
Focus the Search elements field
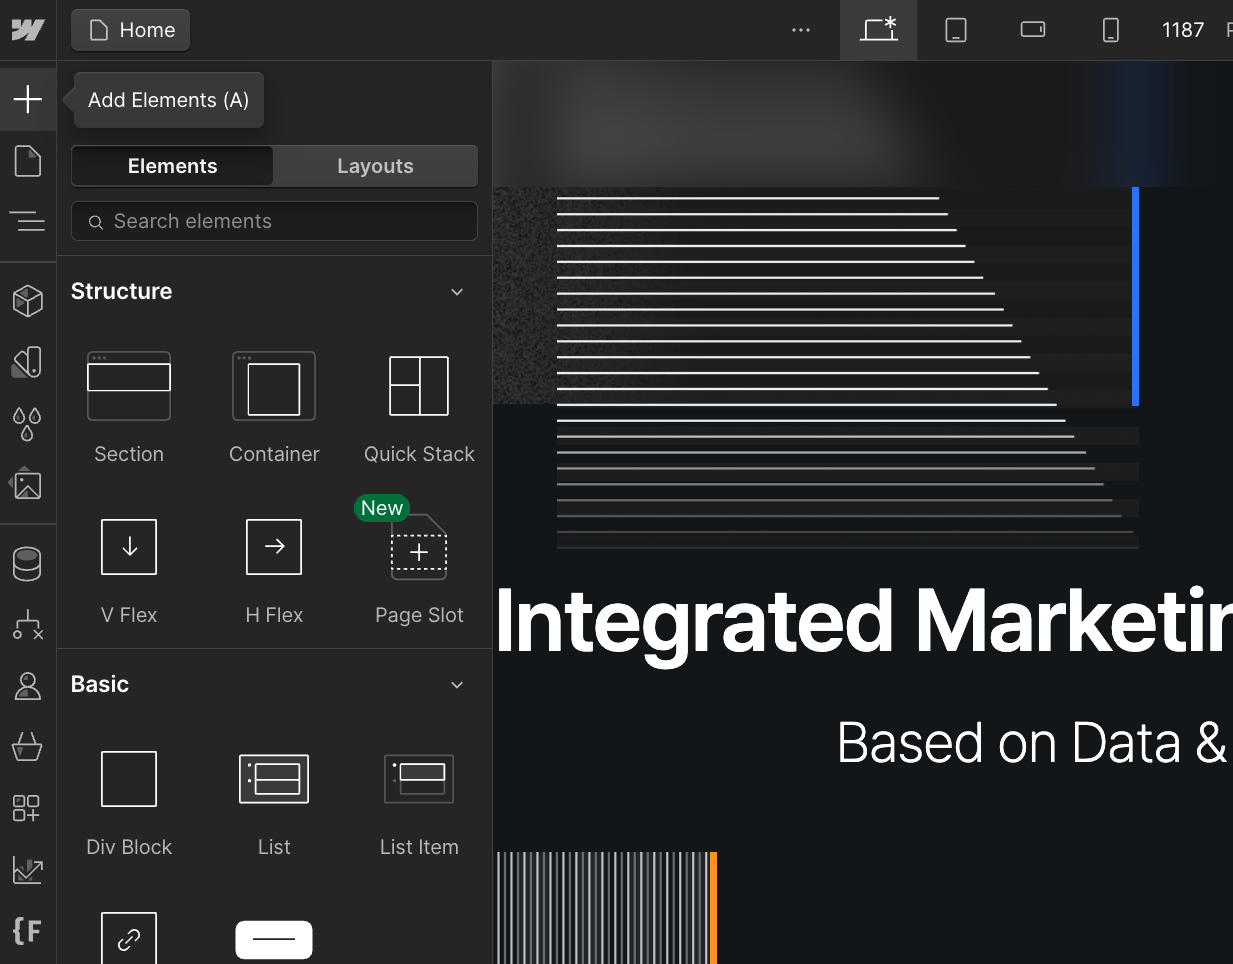point(274,221)
